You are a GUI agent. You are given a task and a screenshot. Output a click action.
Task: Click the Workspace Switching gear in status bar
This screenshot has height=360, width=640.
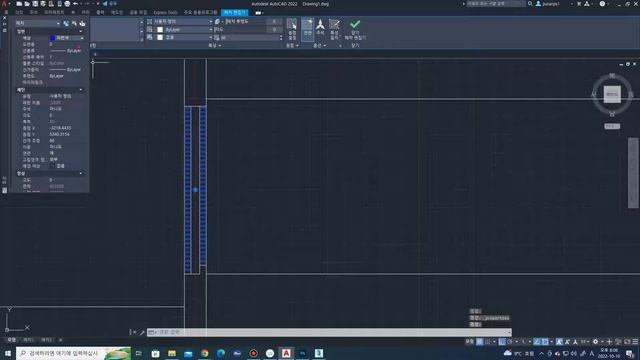(596, 342)
